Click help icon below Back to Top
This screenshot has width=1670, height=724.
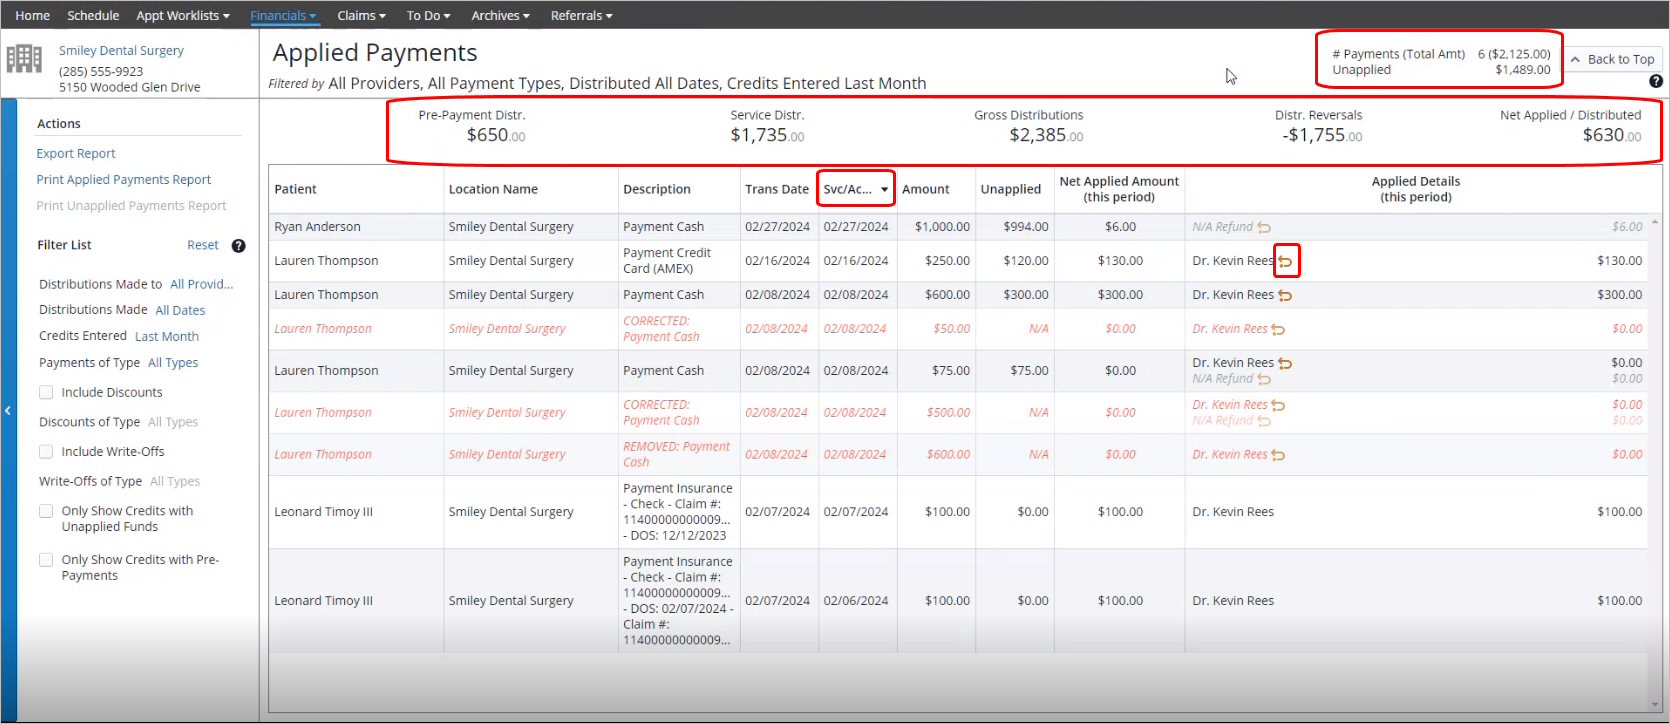pyautogui.click(x=1655, y=82)
